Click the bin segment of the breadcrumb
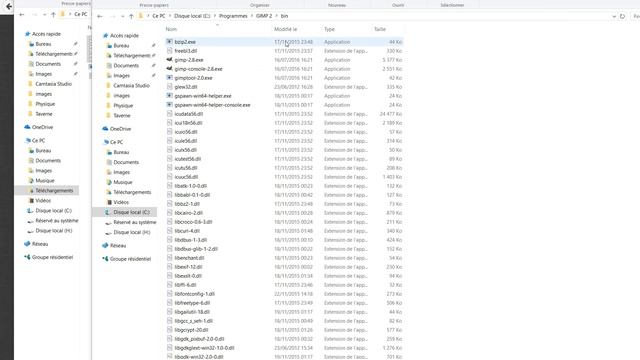Image resolution: width=640 pixels, height=360 pixels. click(284, 16)
